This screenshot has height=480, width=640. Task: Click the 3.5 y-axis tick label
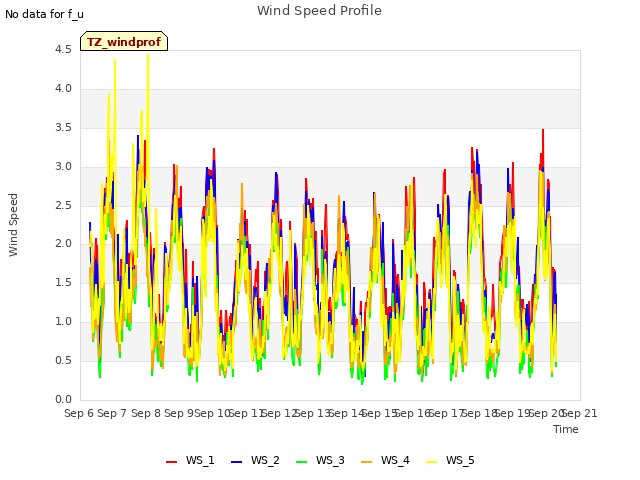(63, 128)
